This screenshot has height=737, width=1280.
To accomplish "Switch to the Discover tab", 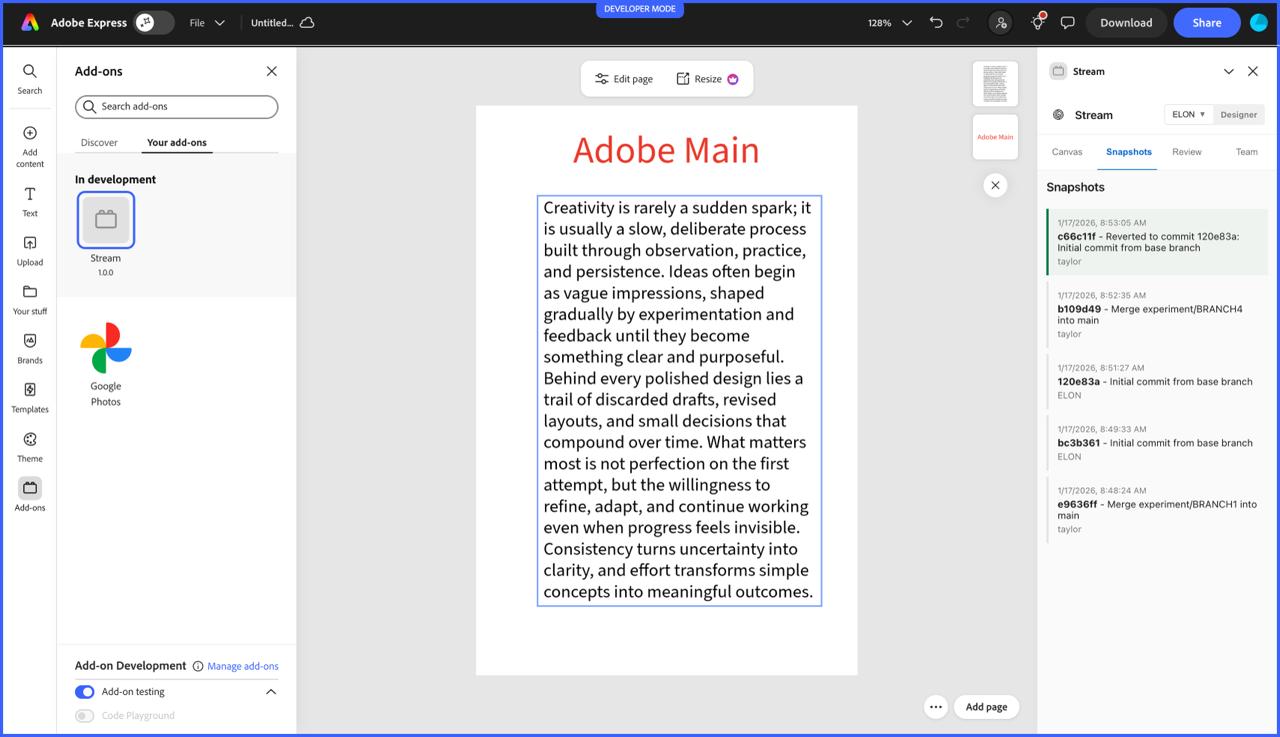I will pos(99,142).
